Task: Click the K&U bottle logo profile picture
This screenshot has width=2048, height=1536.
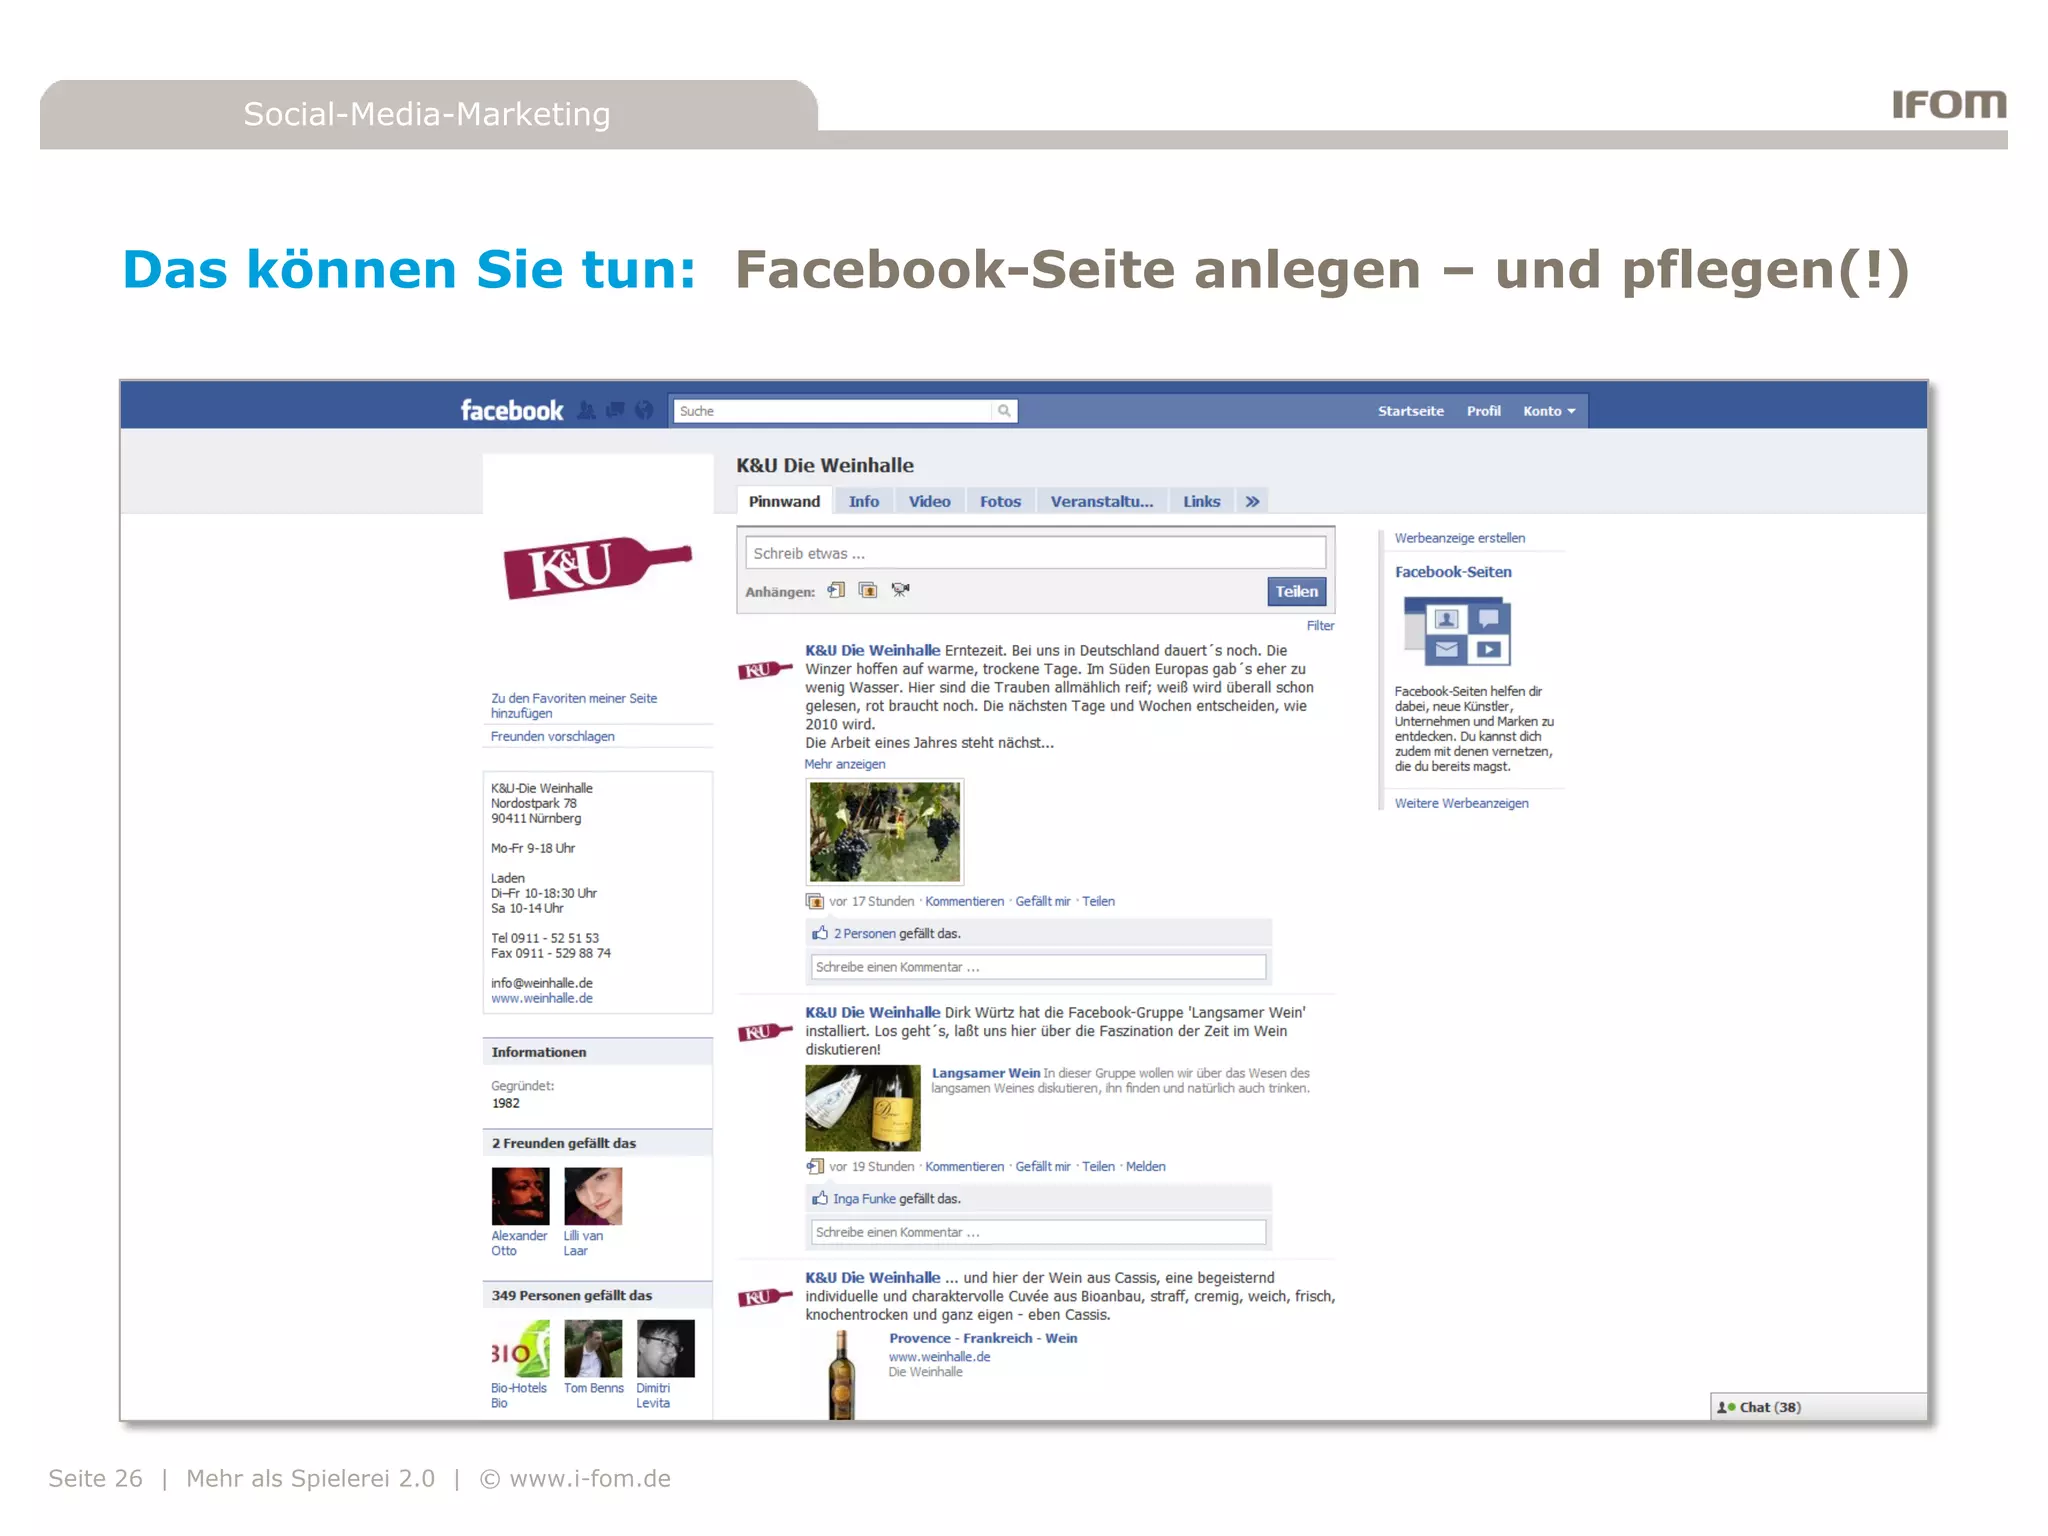Action: 597,567
